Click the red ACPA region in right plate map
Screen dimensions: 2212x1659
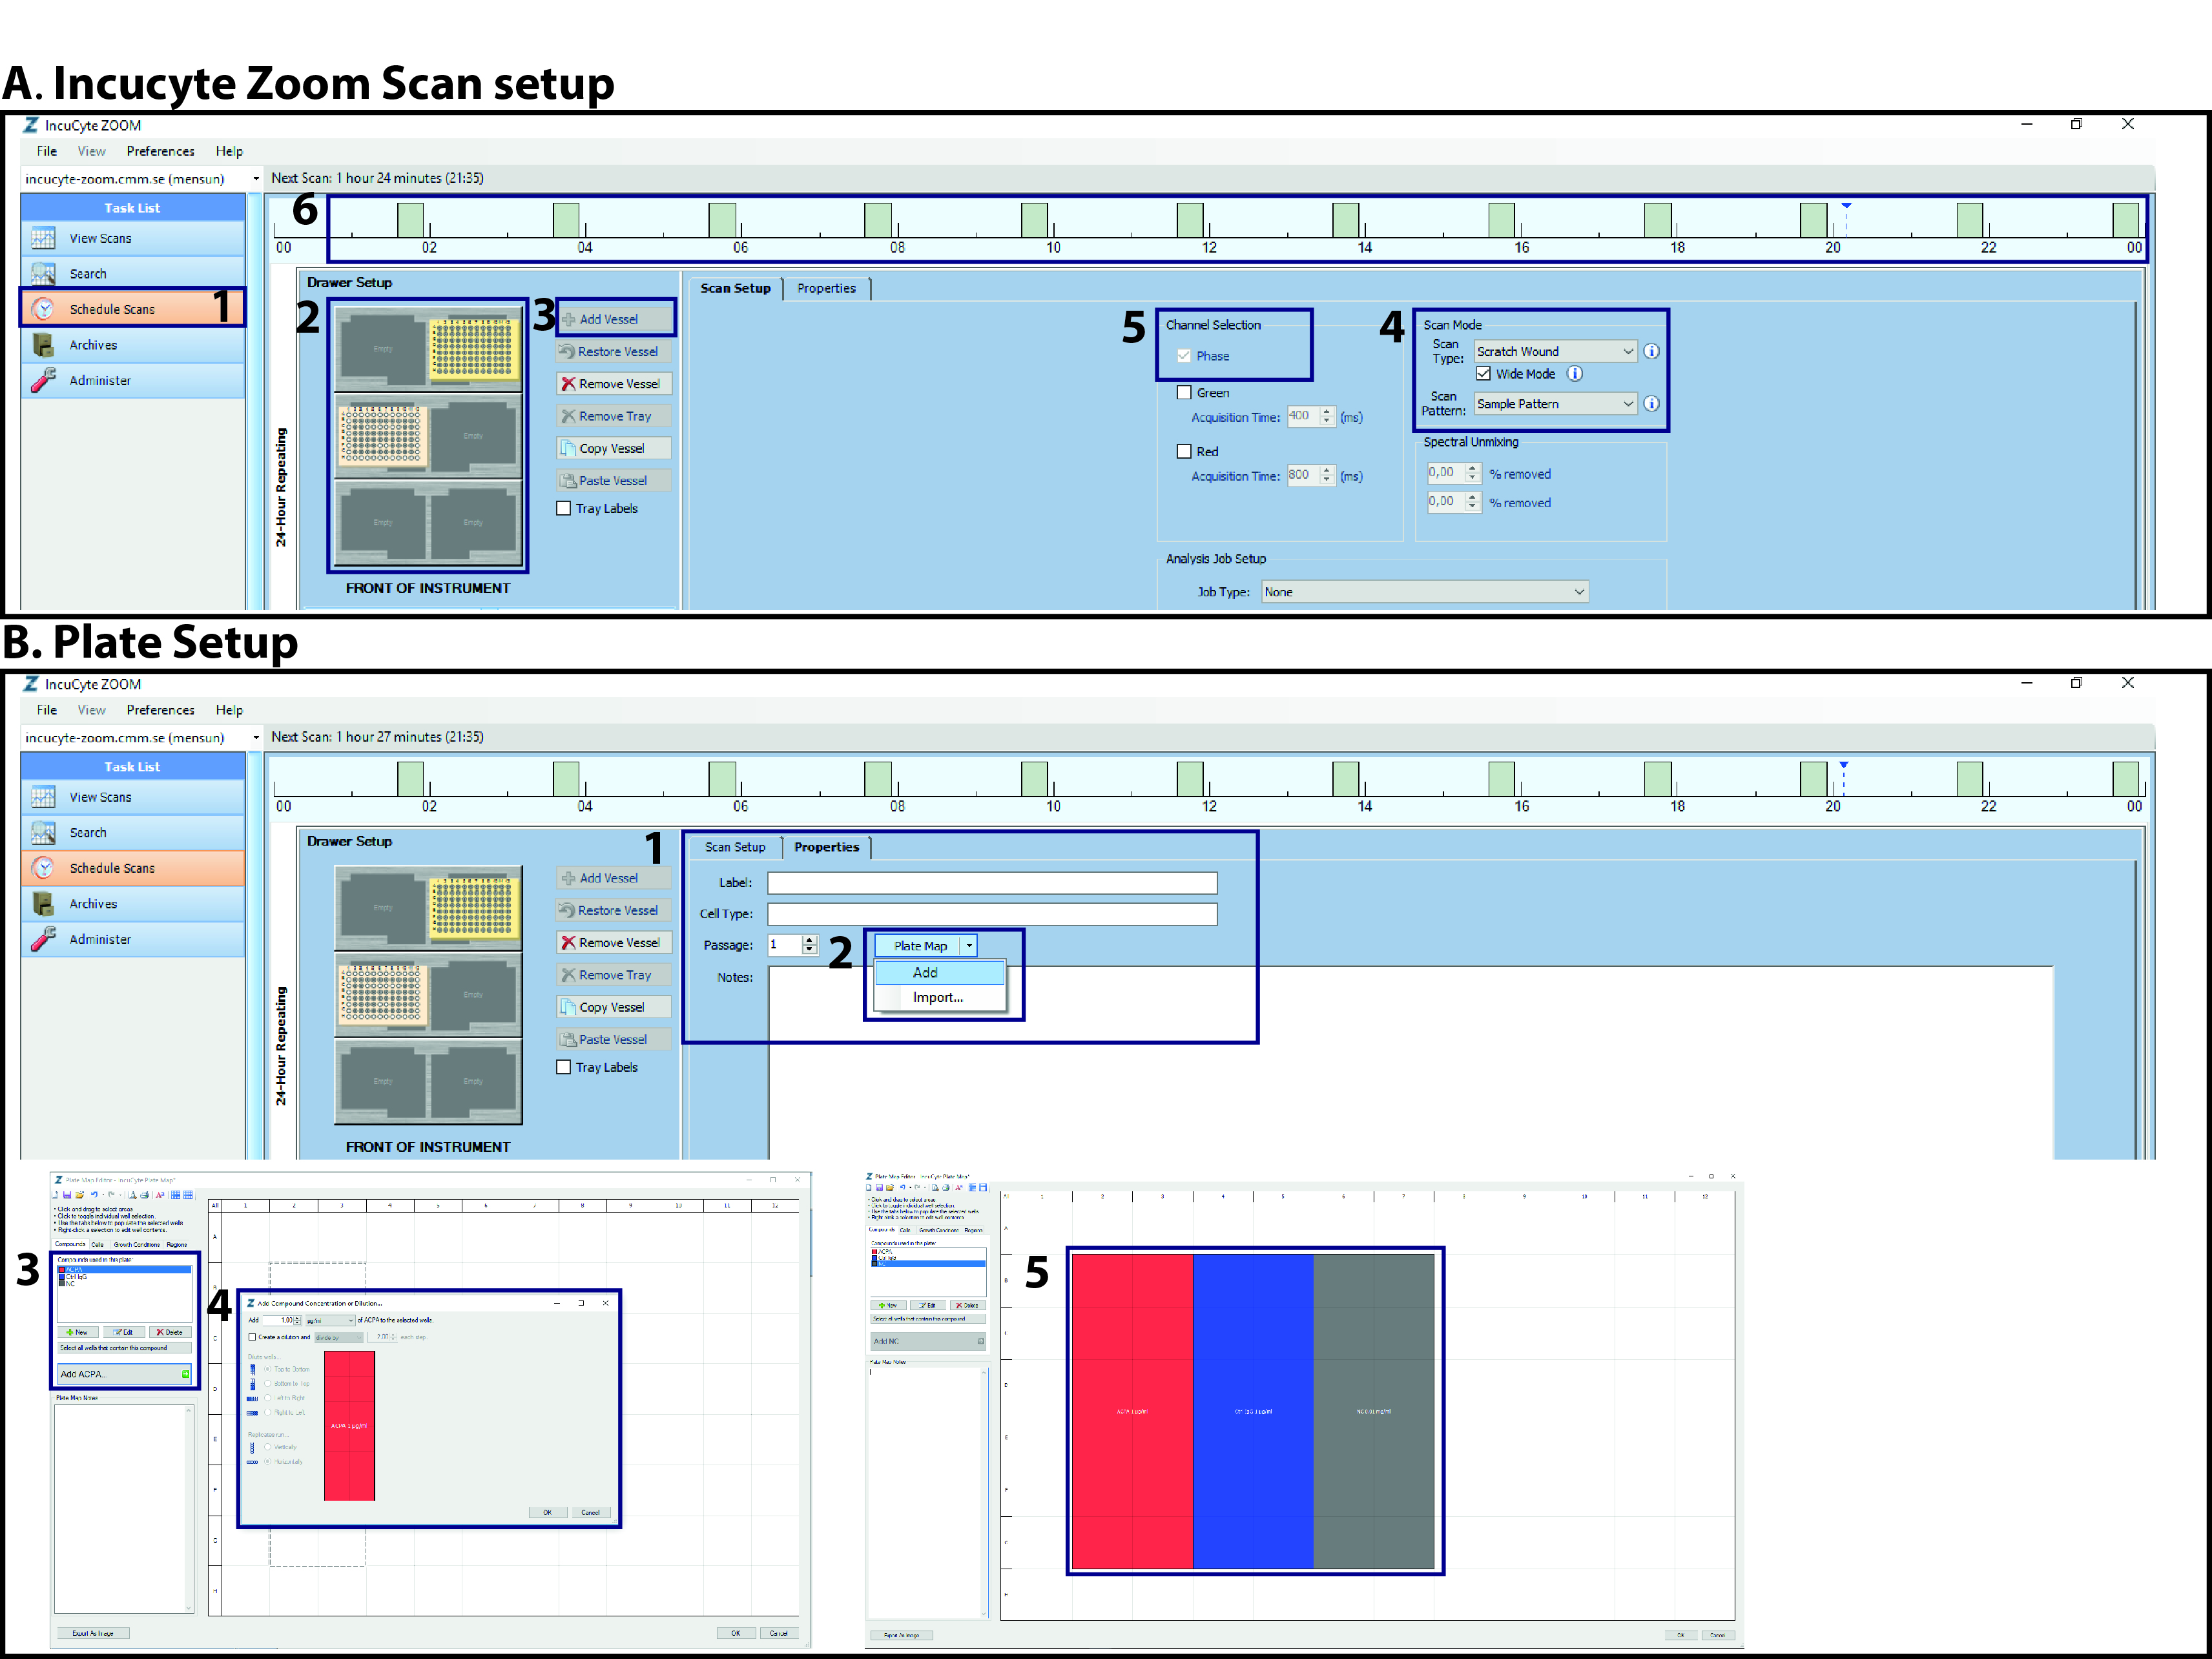tap(1132, 1412)
